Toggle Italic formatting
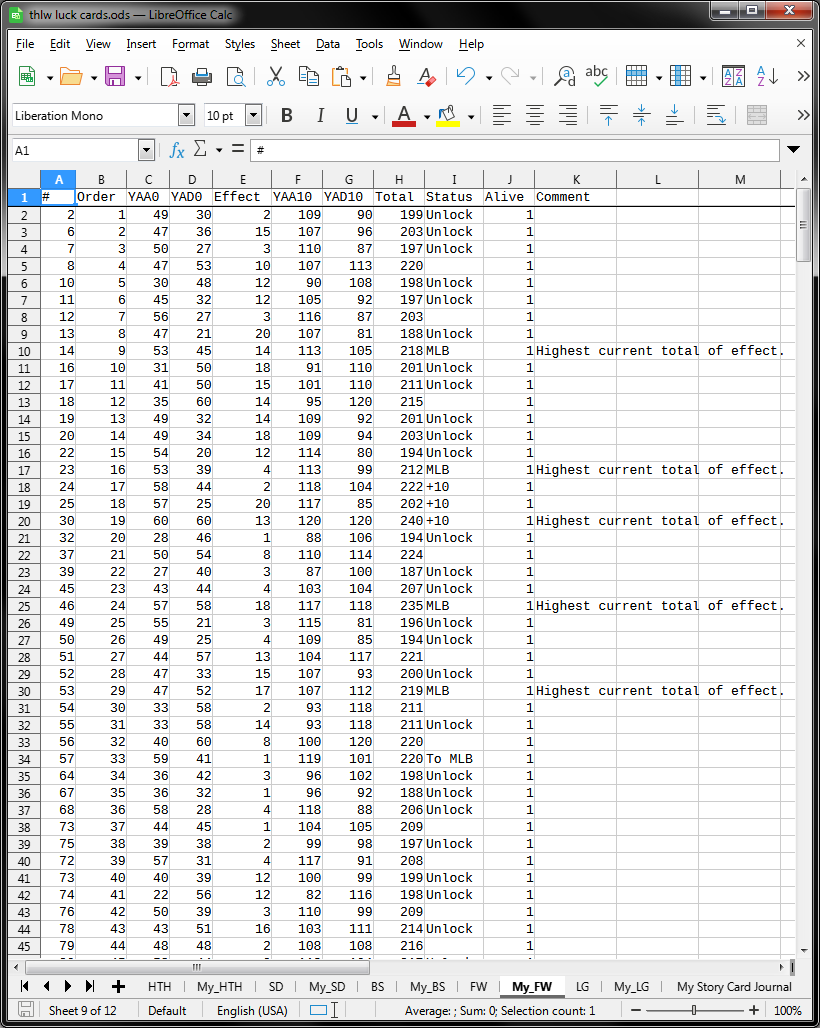820x1028 pixels. 320,115
